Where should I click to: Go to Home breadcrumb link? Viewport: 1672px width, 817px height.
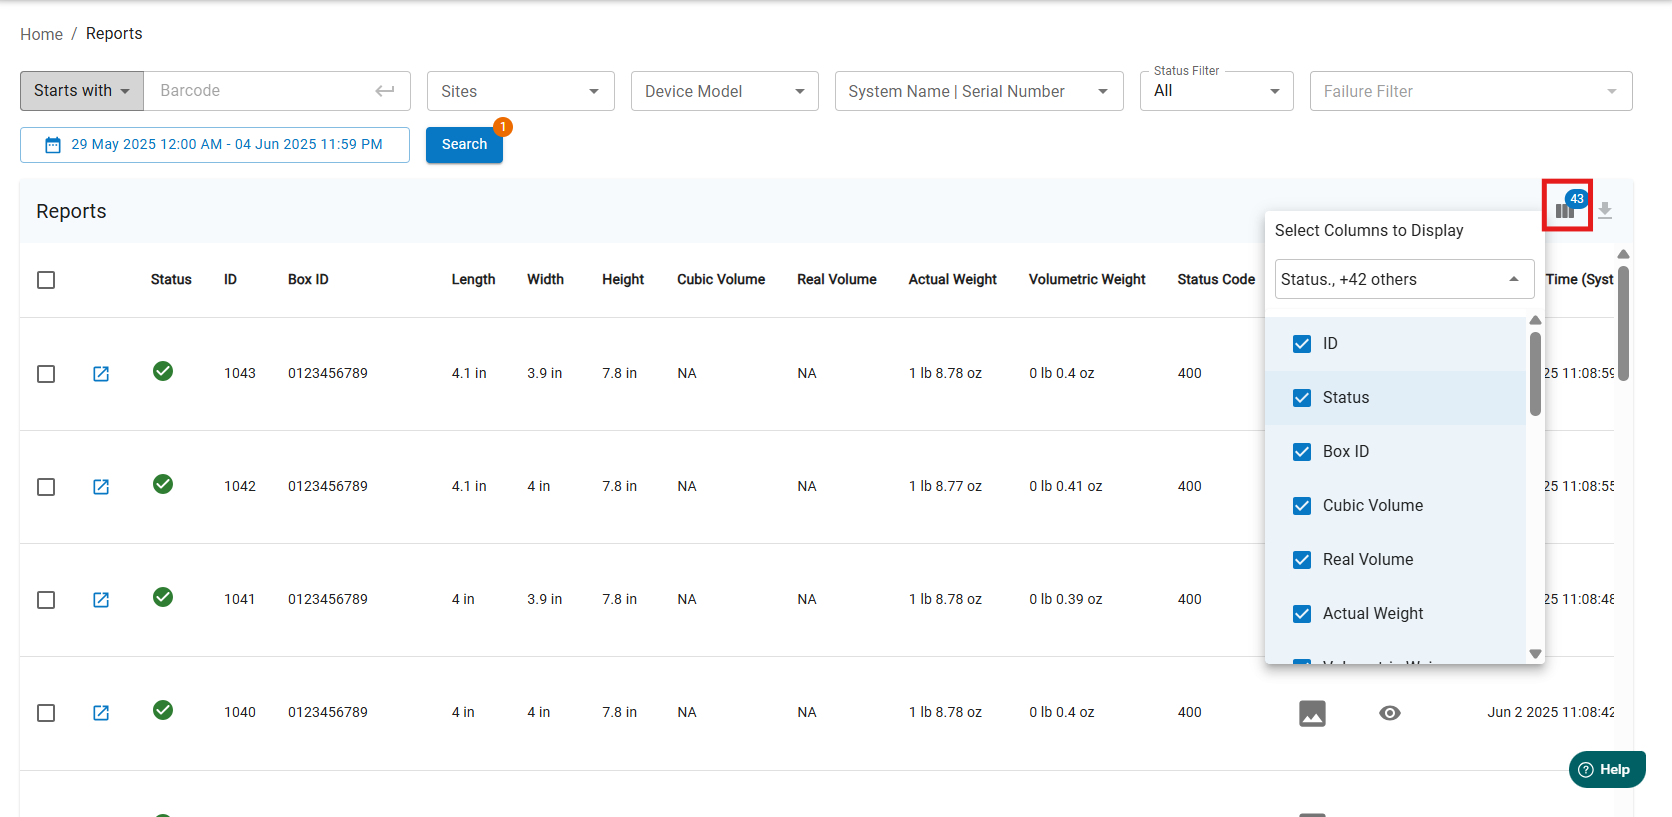[41, 34]
